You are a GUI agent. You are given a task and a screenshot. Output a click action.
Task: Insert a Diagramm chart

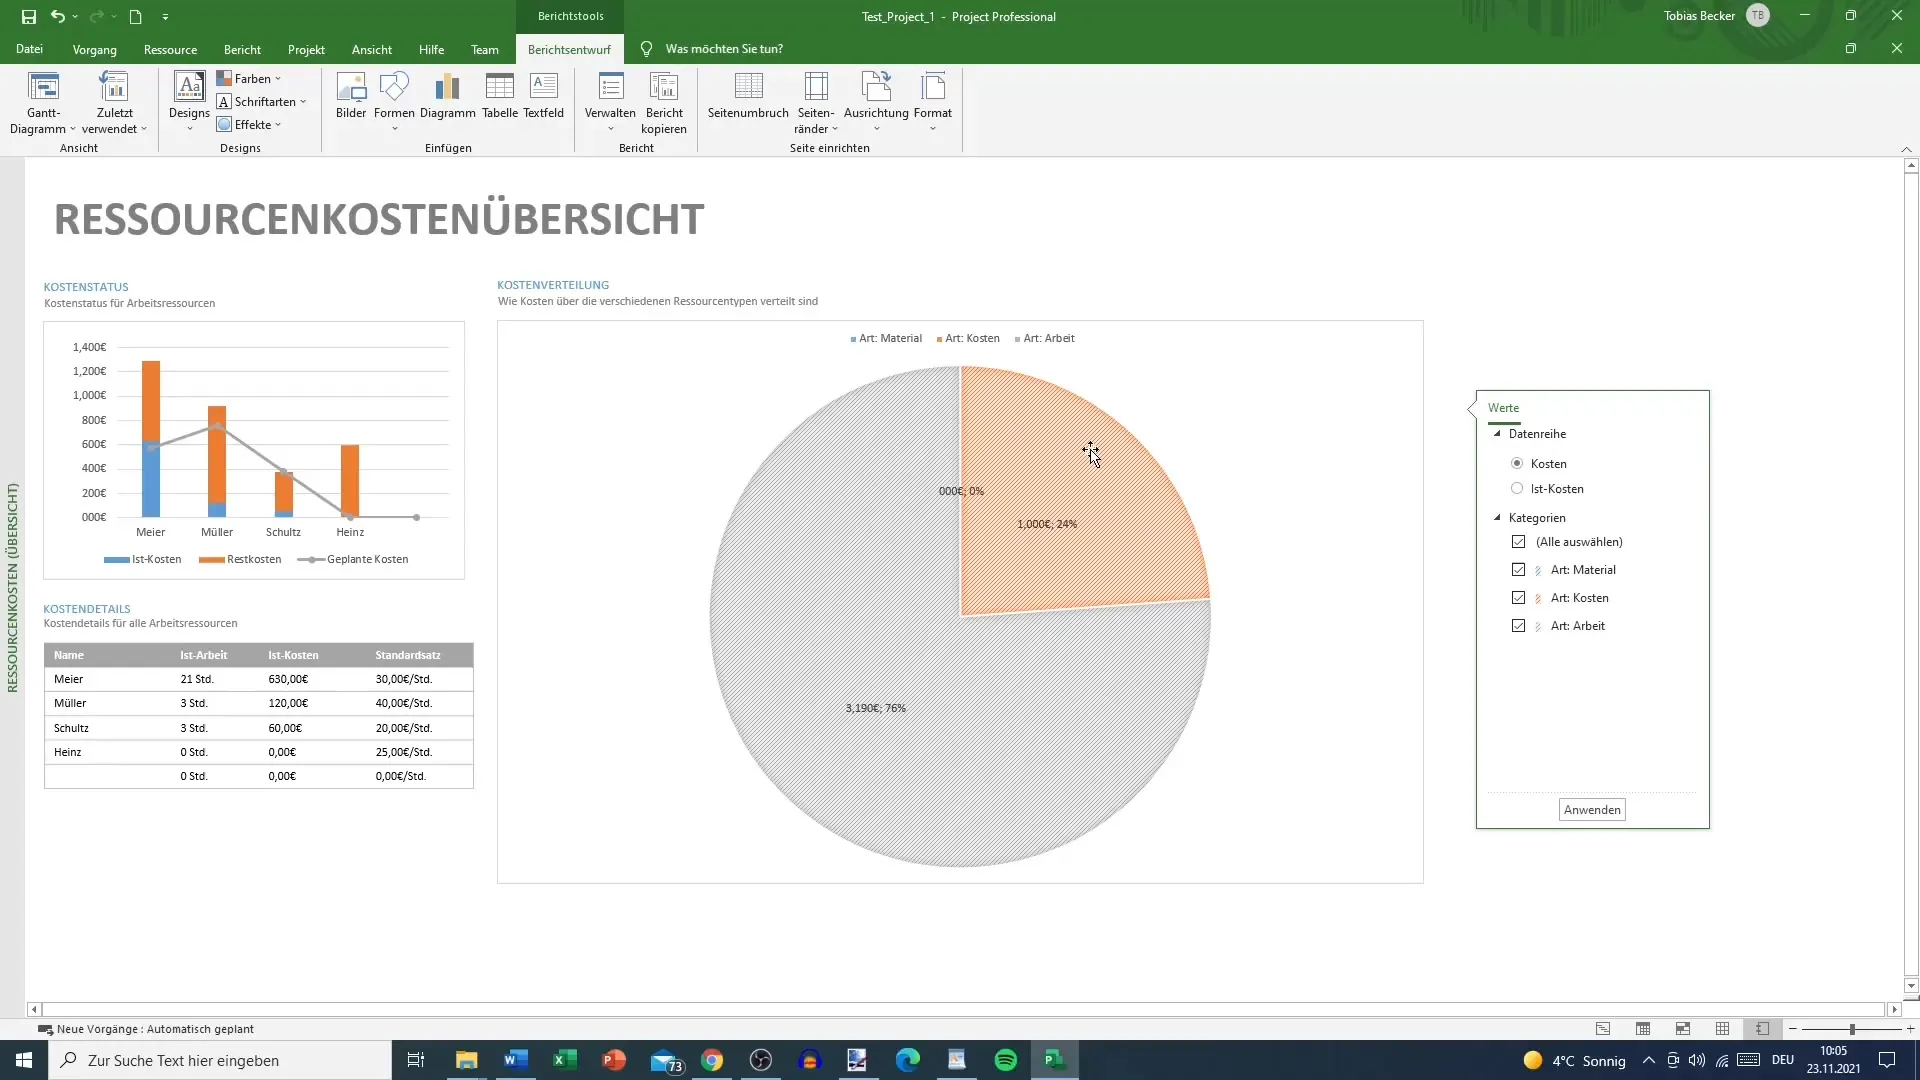tap(447, 96)
